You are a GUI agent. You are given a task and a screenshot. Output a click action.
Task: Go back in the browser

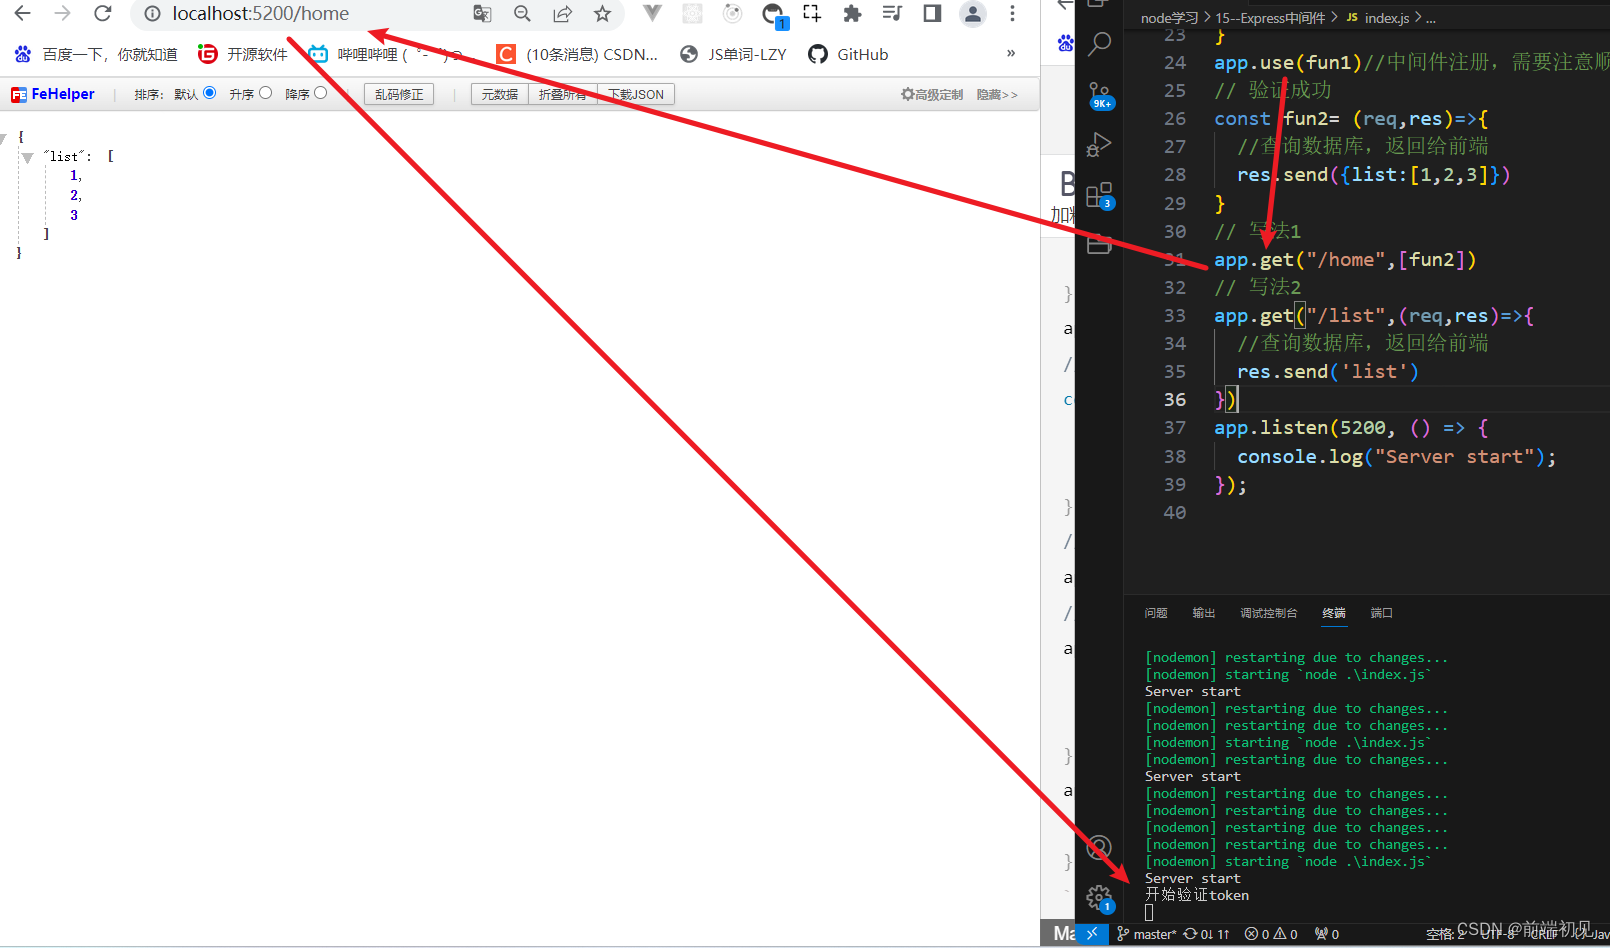[x=22, y=14]
